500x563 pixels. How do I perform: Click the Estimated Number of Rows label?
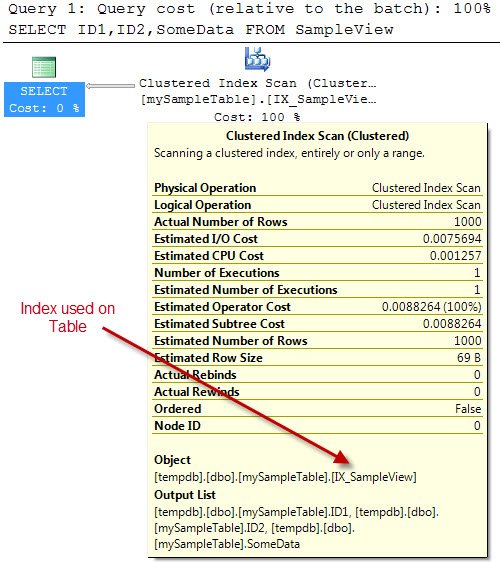[231, 341]
